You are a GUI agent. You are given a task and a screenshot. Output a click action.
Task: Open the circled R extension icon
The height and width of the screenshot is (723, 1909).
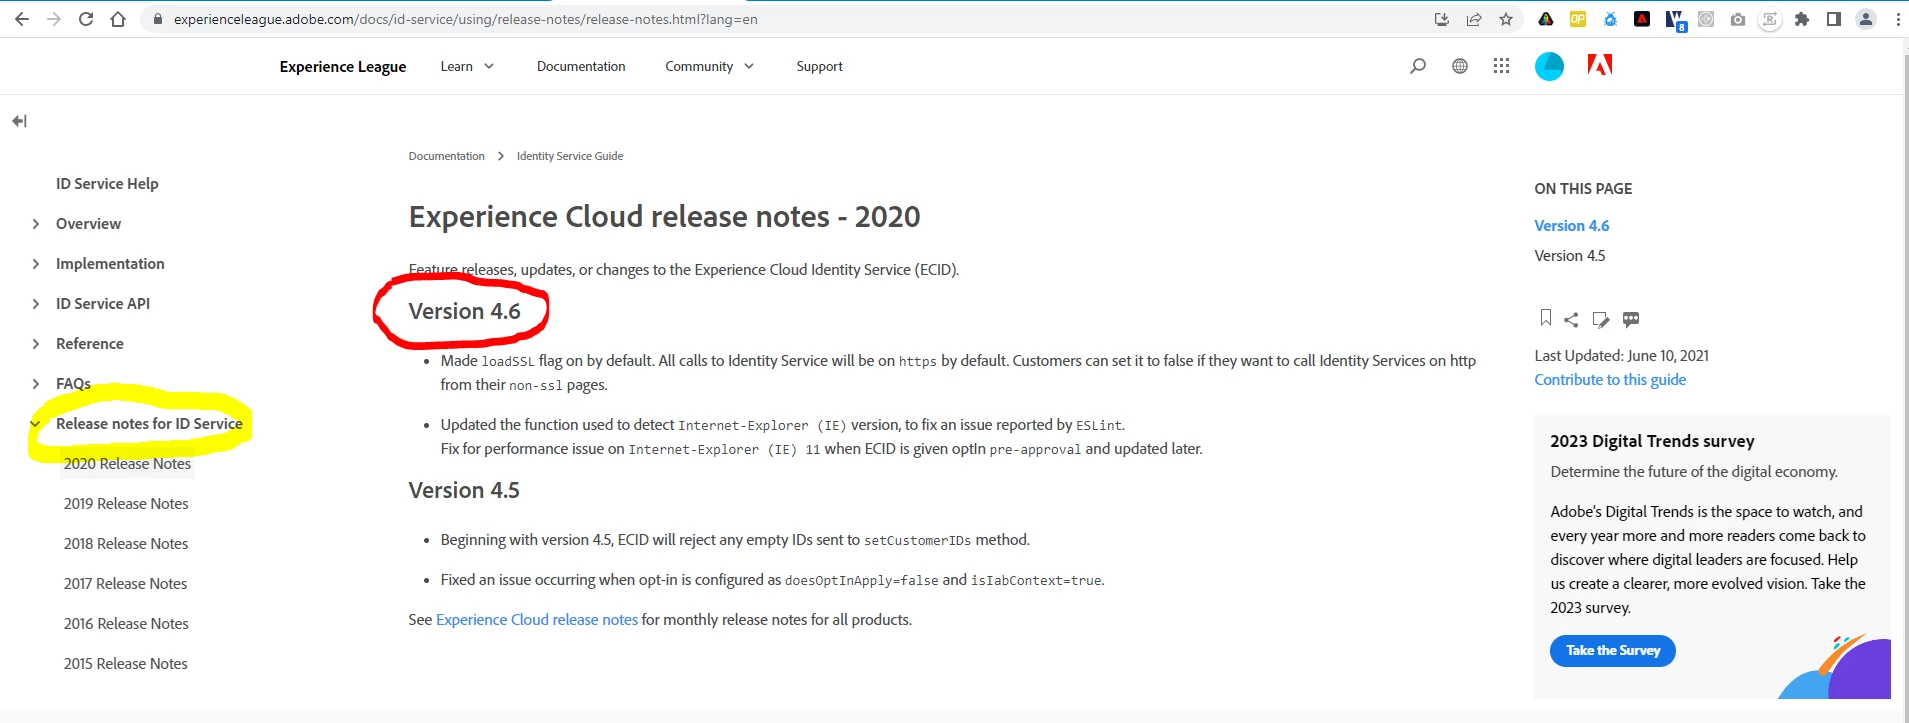pos(1770,19)
